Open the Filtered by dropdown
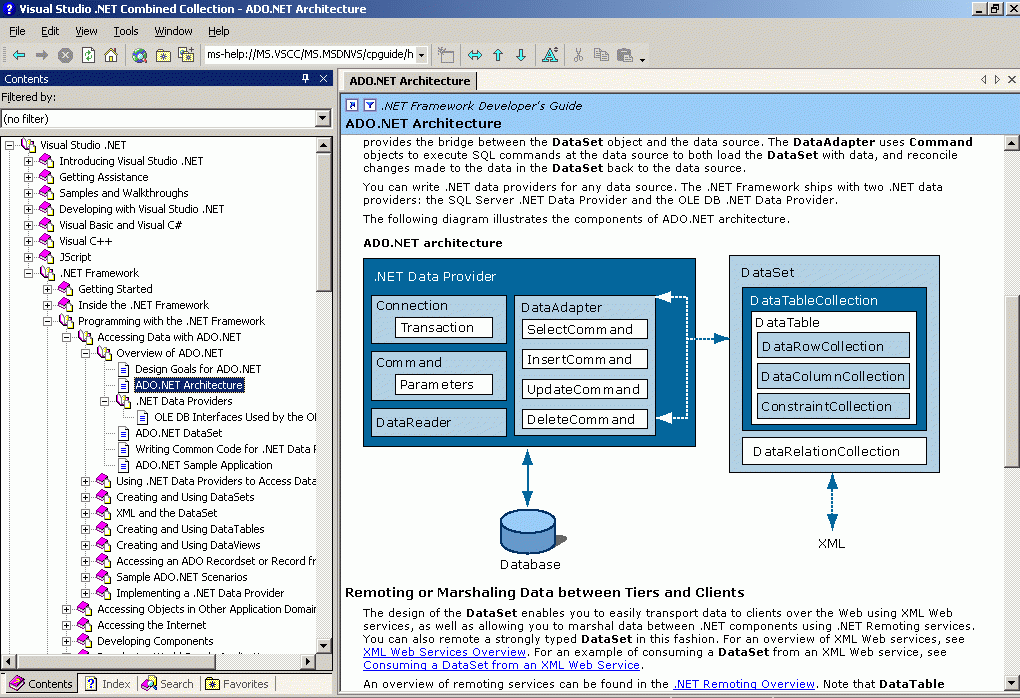1020x698 pixels. coord(323,118)
